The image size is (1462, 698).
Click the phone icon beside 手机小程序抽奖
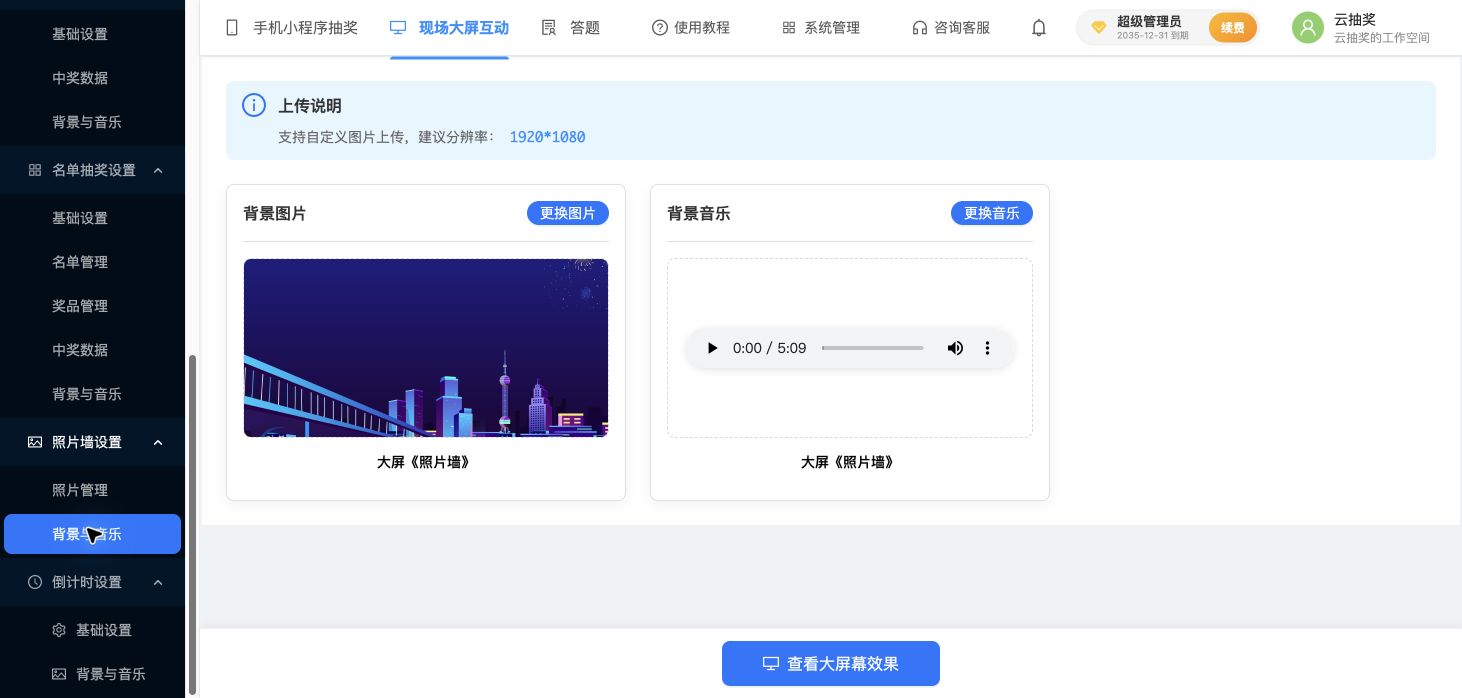pos(232,28)
